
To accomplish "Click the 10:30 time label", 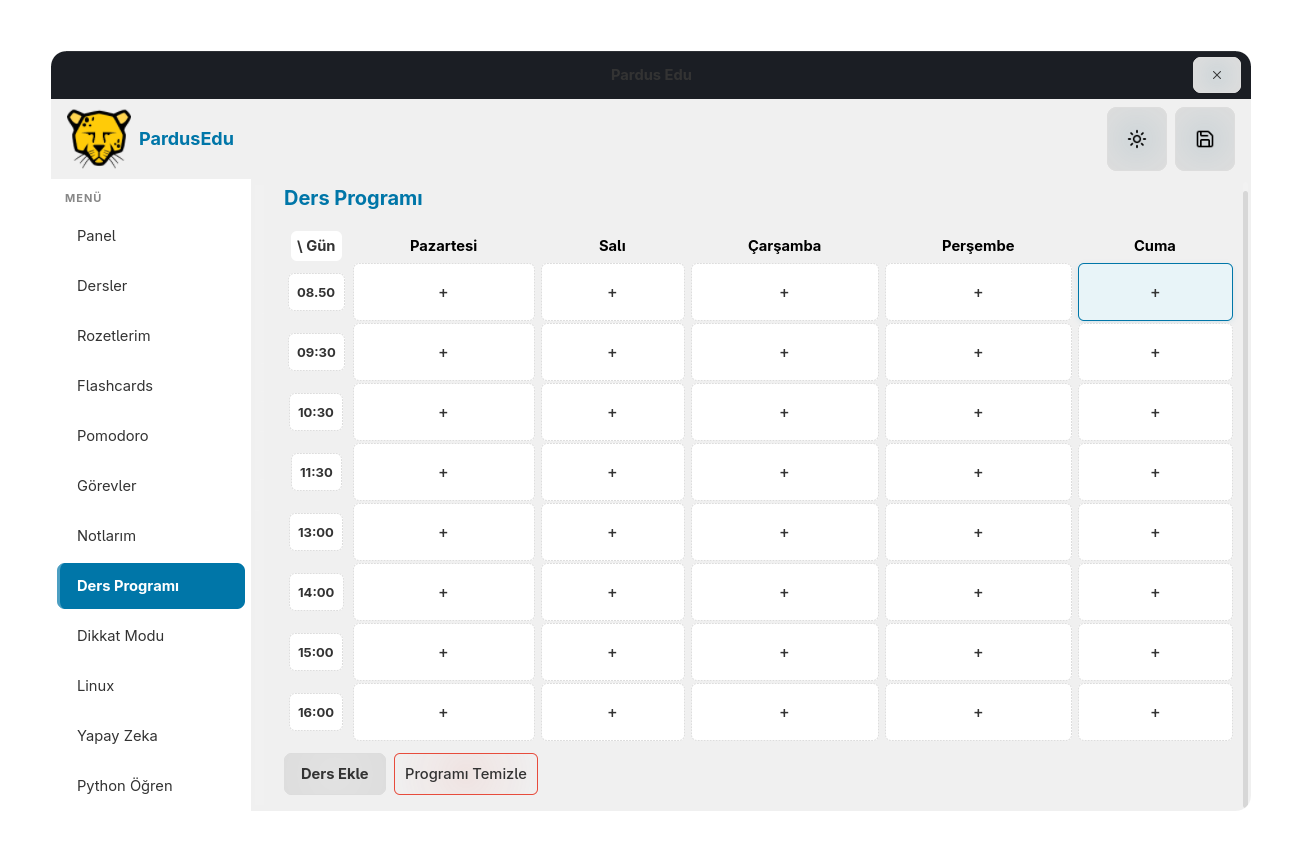I will [316, 412].
